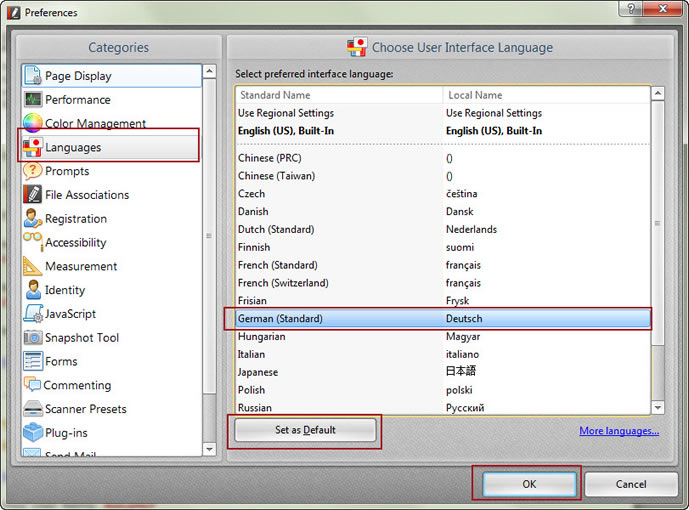Click the Performance monitor icon
Viewport: 689px width, 510px height.
pos(33,100)
